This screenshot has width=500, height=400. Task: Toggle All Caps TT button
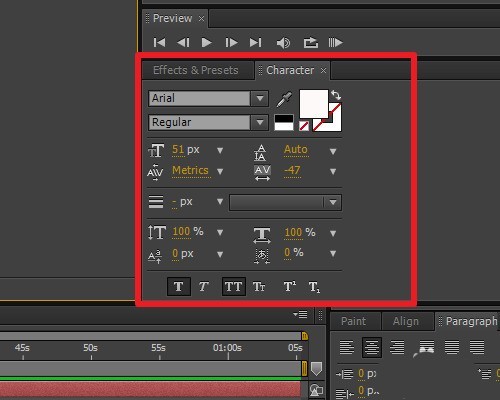(x=234, y=286)
